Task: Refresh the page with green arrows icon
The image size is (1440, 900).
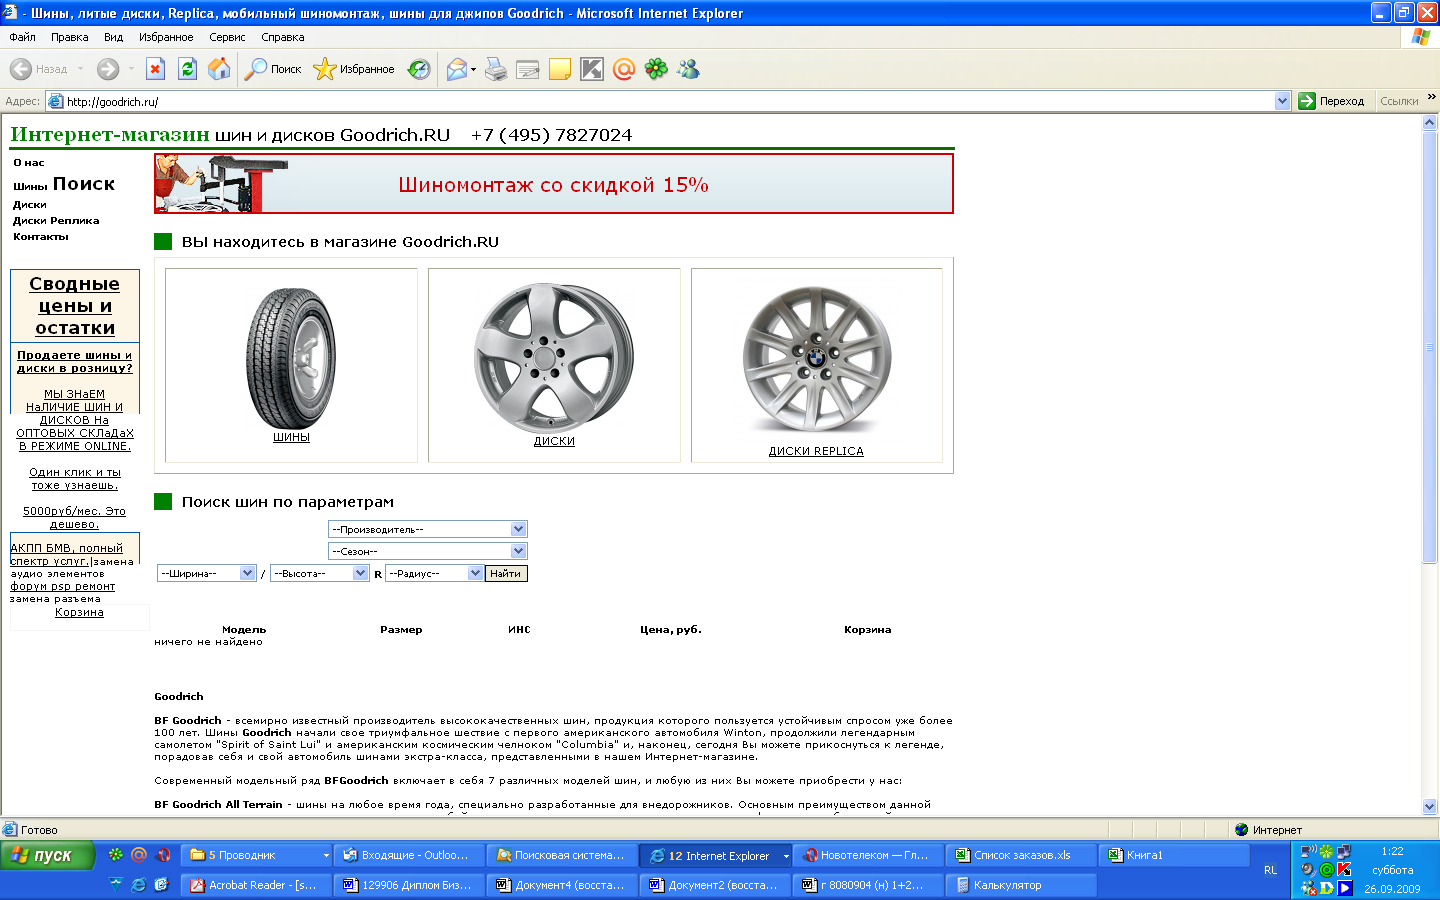Action: pyautogui.click(x=187, y=69)
